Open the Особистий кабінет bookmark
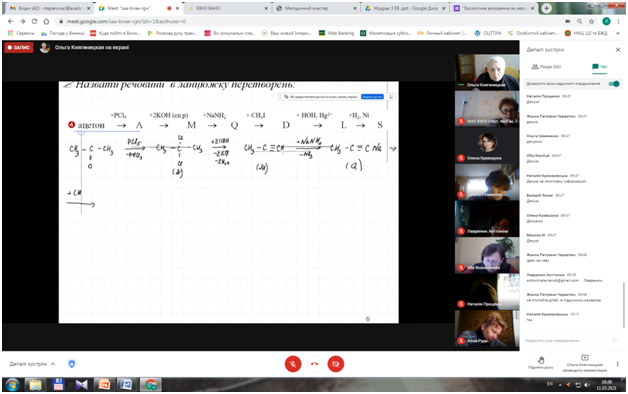This screenshot has height=394, width=628. pos(533,33)
